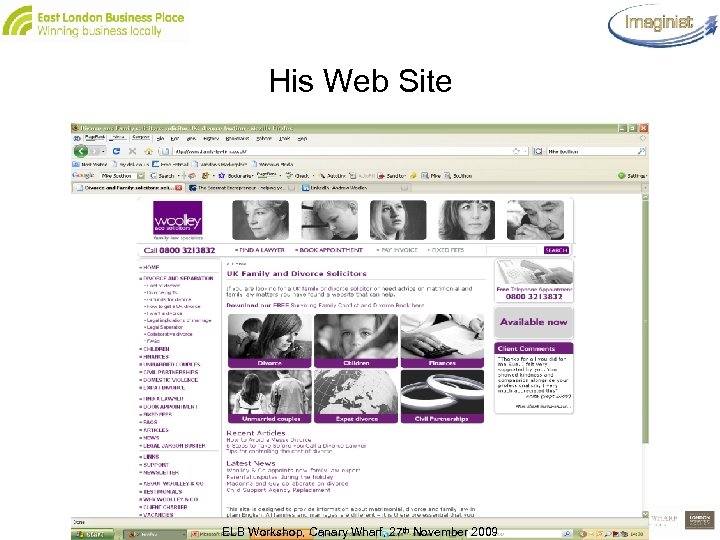Open CHILDREN in the left sidebar
Image resolution: width=720 pixels, height=540 pixels.
pyautogui.click(x=154, y=349)
